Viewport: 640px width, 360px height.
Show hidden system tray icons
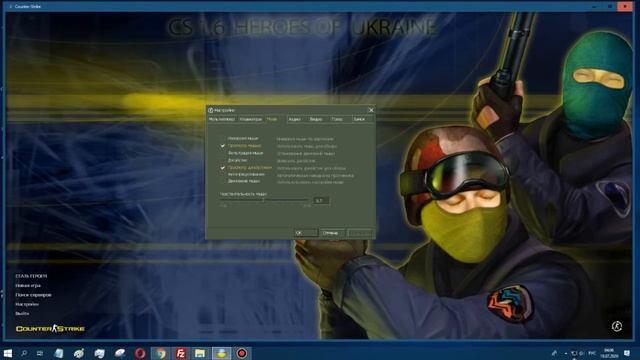tap(566, 353)
